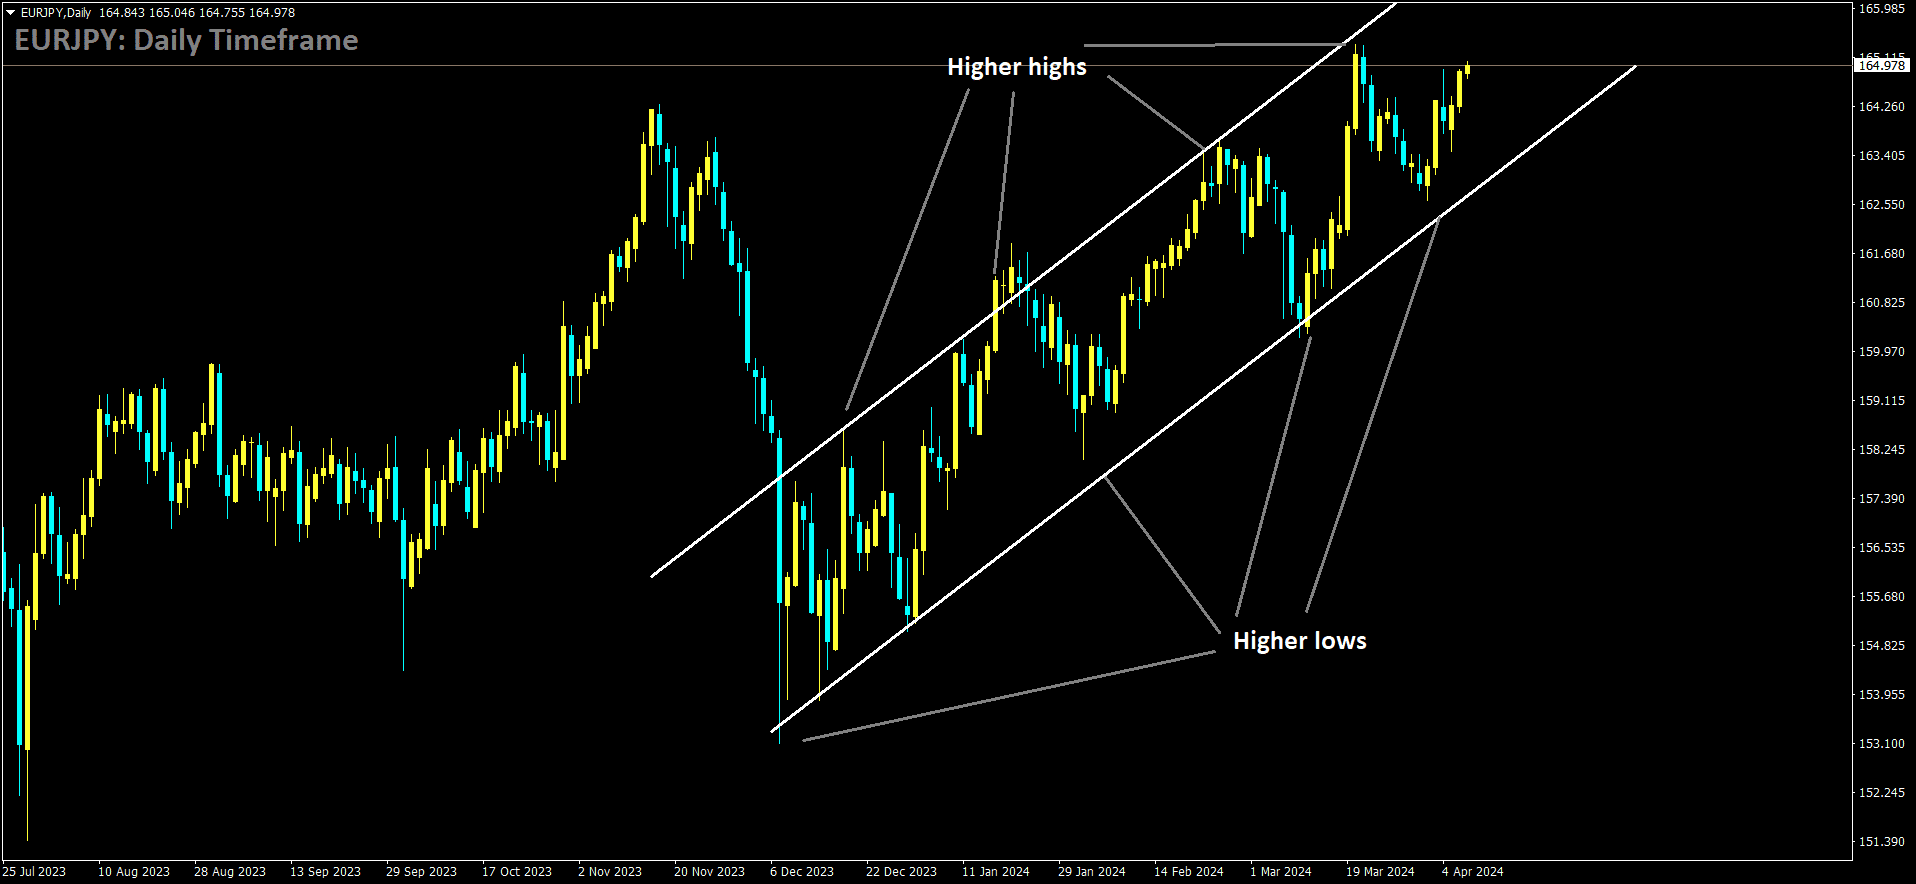Screen dimensions: 1916x884
Task: Click the 11 Jan 2024 date label
Action: [995, 872]
